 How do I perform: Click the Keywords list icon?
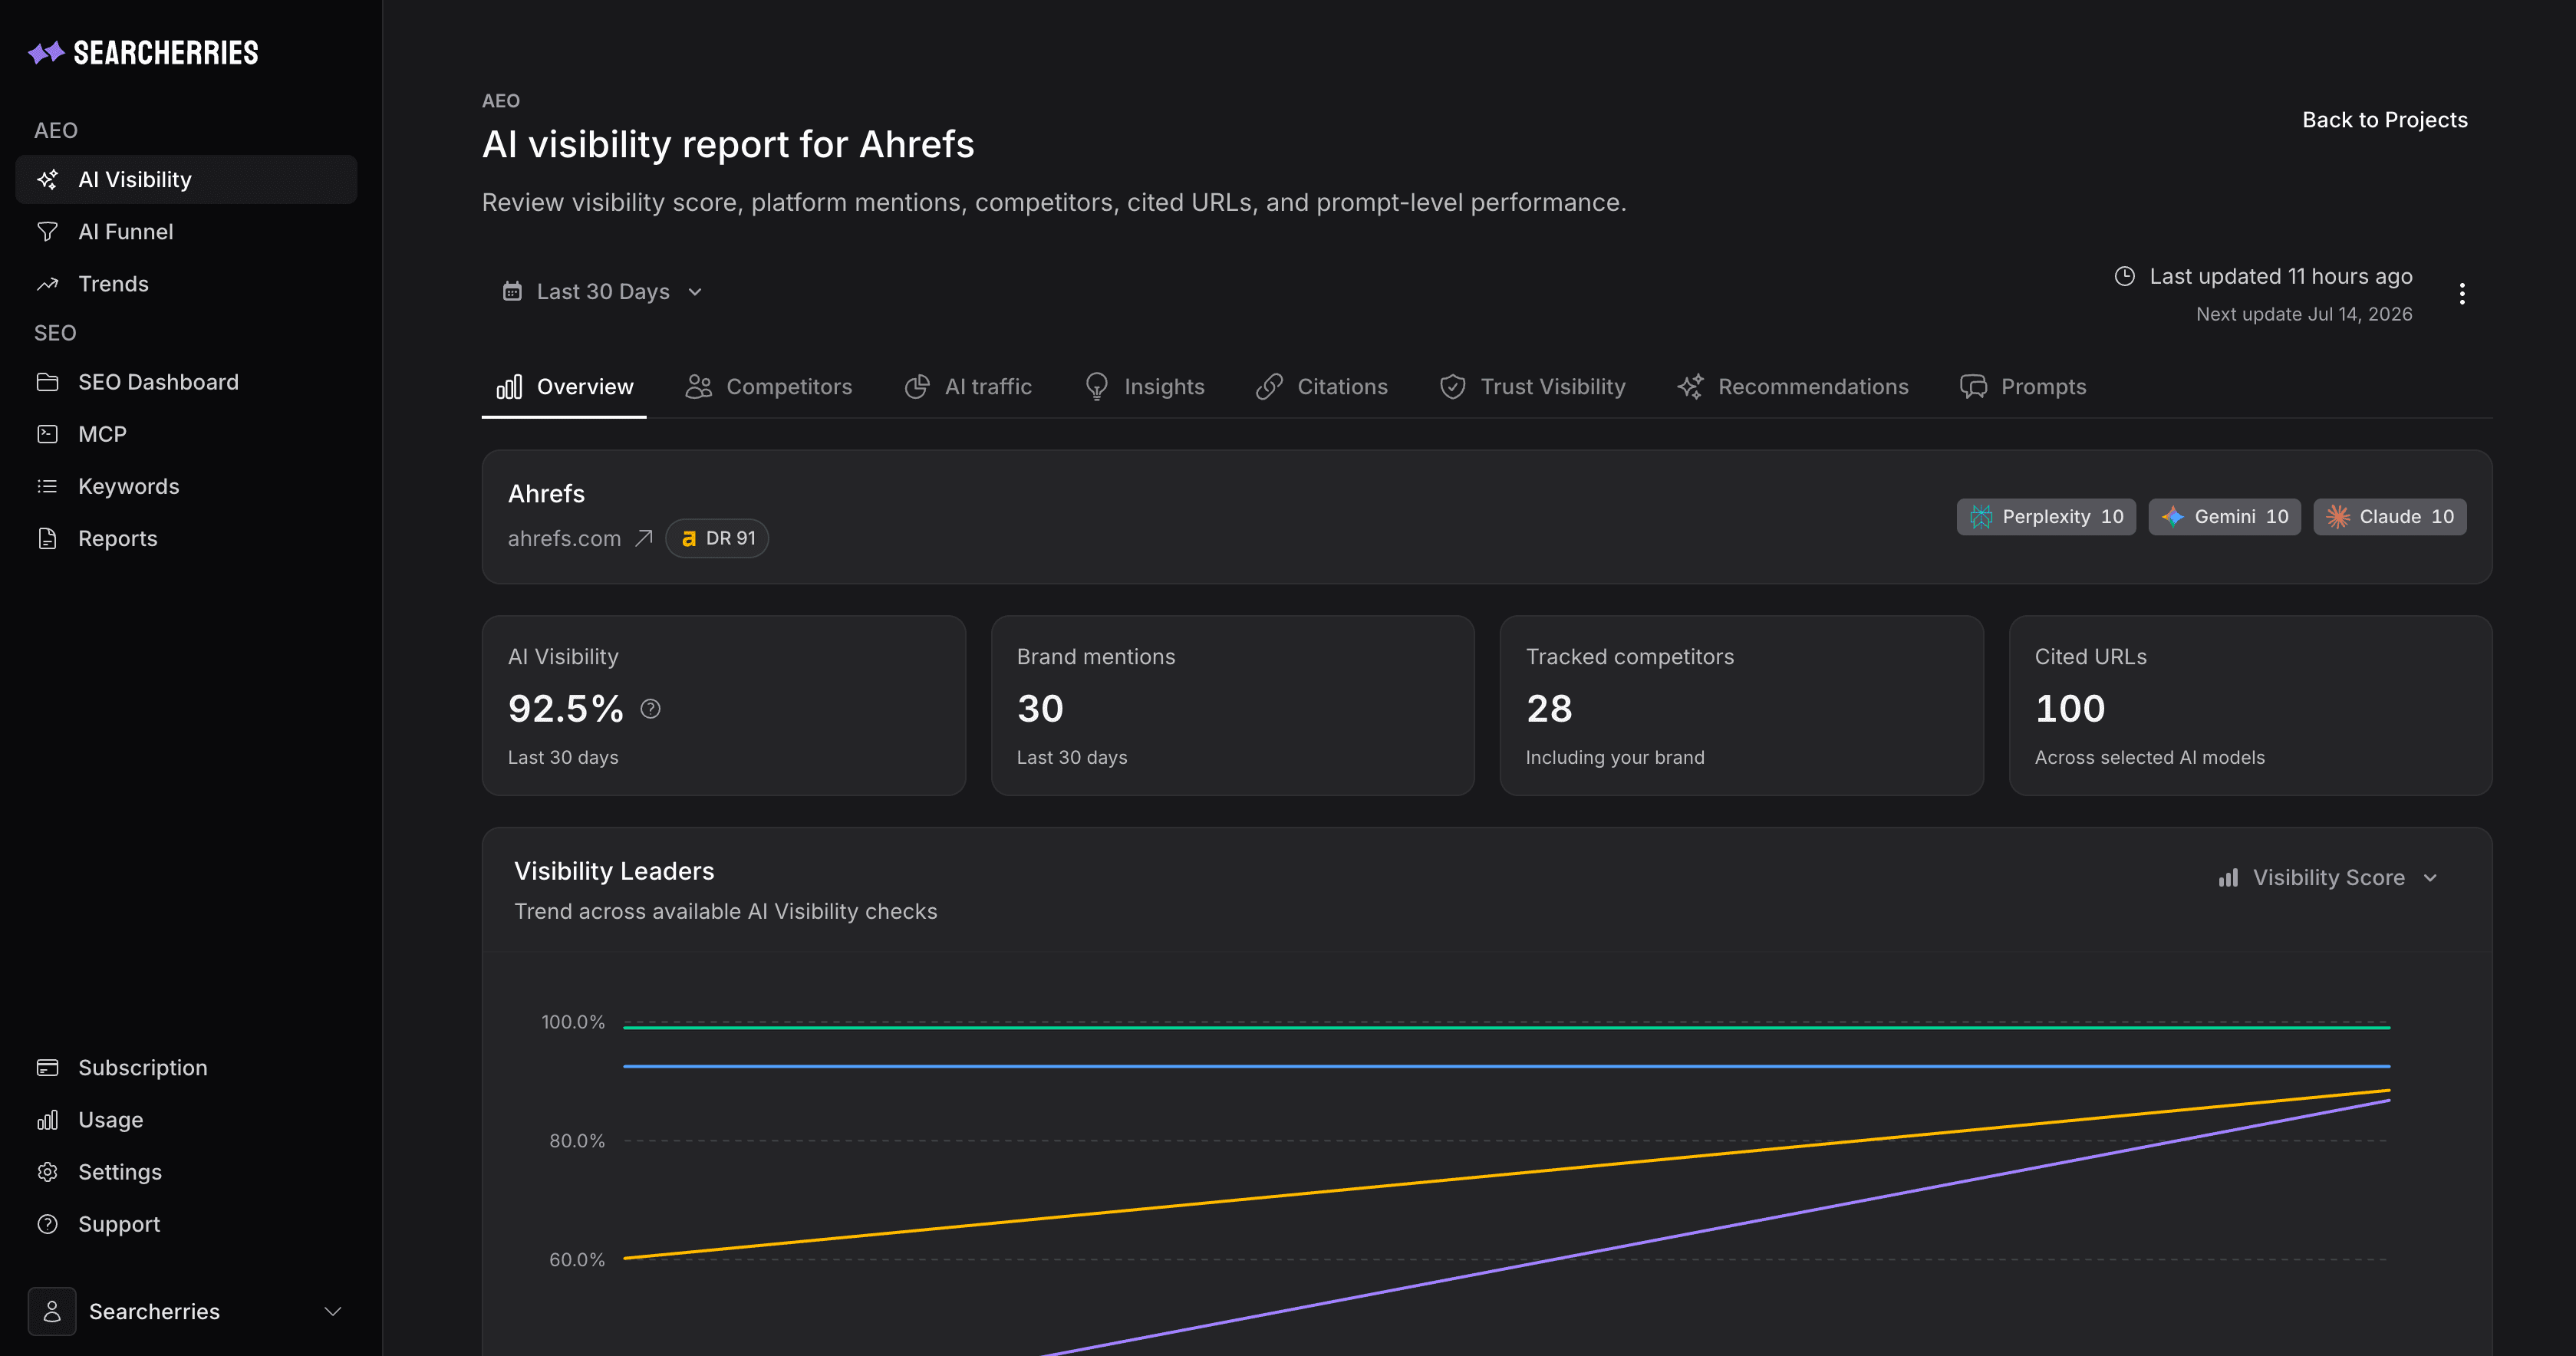click(47, 486)
